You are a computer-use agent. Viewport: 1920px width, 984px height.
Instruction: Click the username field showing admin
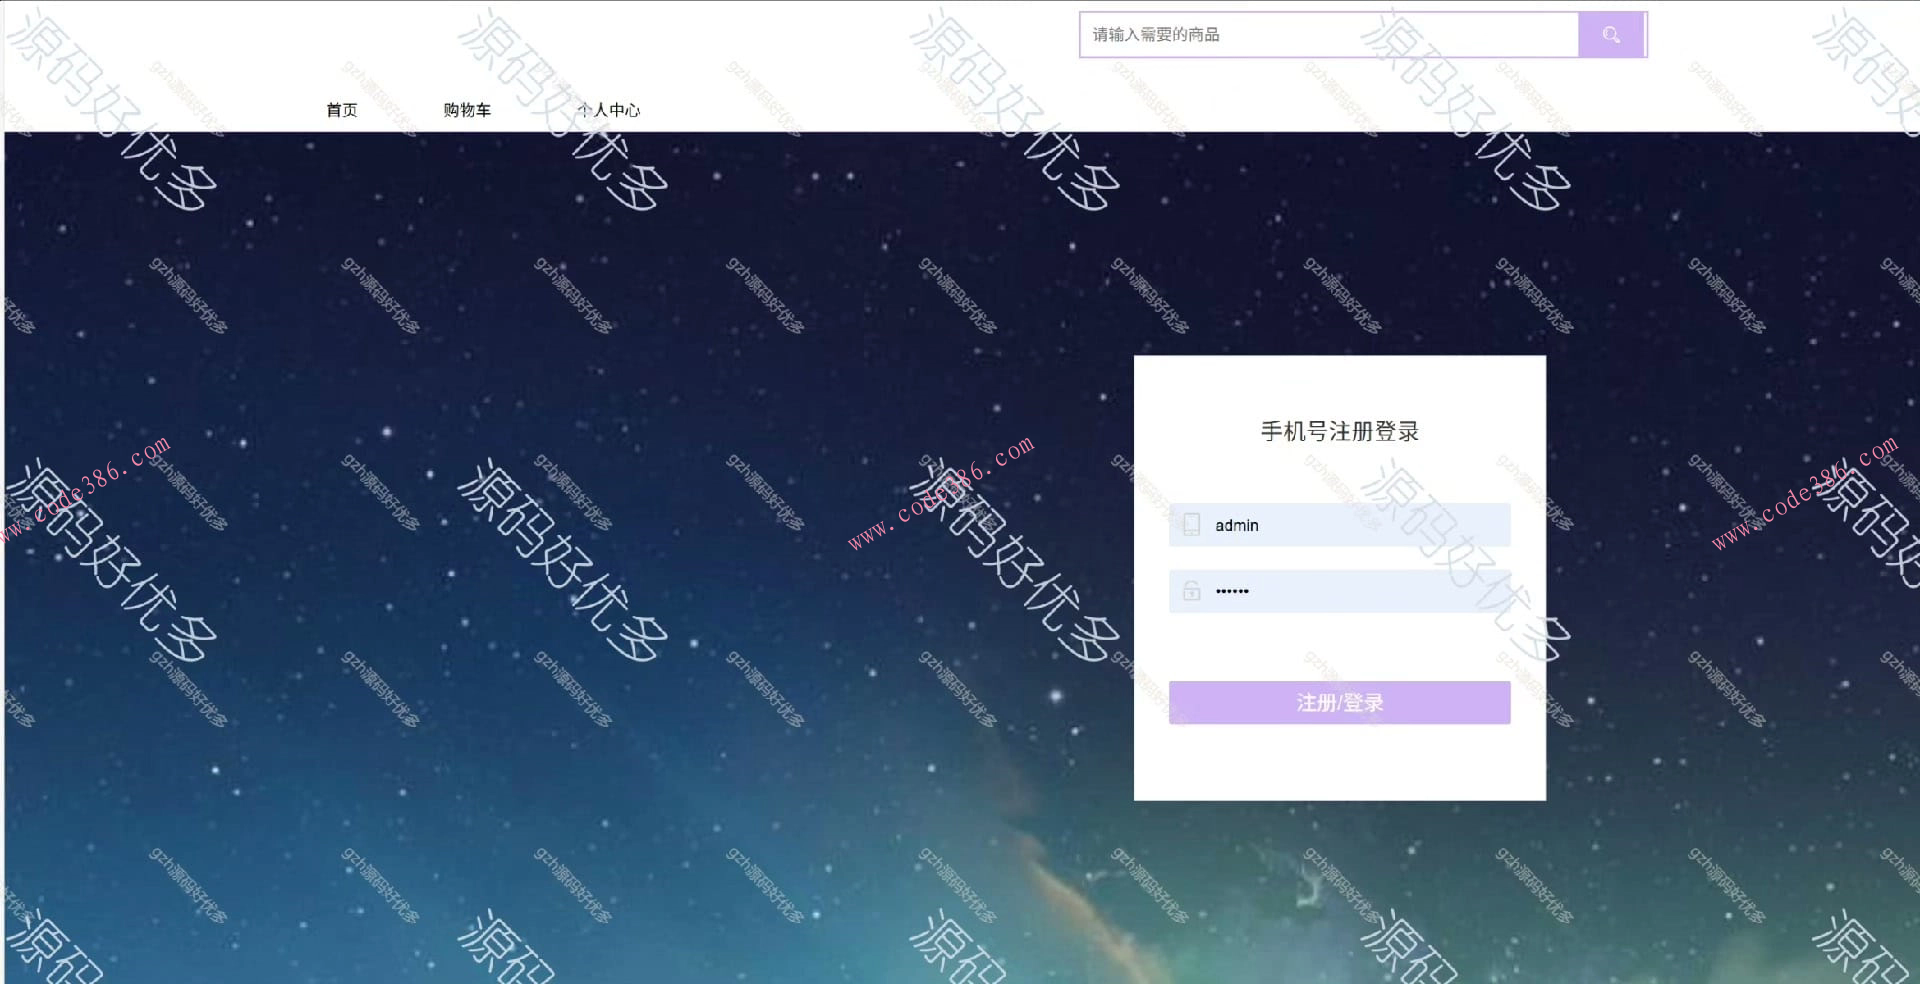click(1340, 524)
